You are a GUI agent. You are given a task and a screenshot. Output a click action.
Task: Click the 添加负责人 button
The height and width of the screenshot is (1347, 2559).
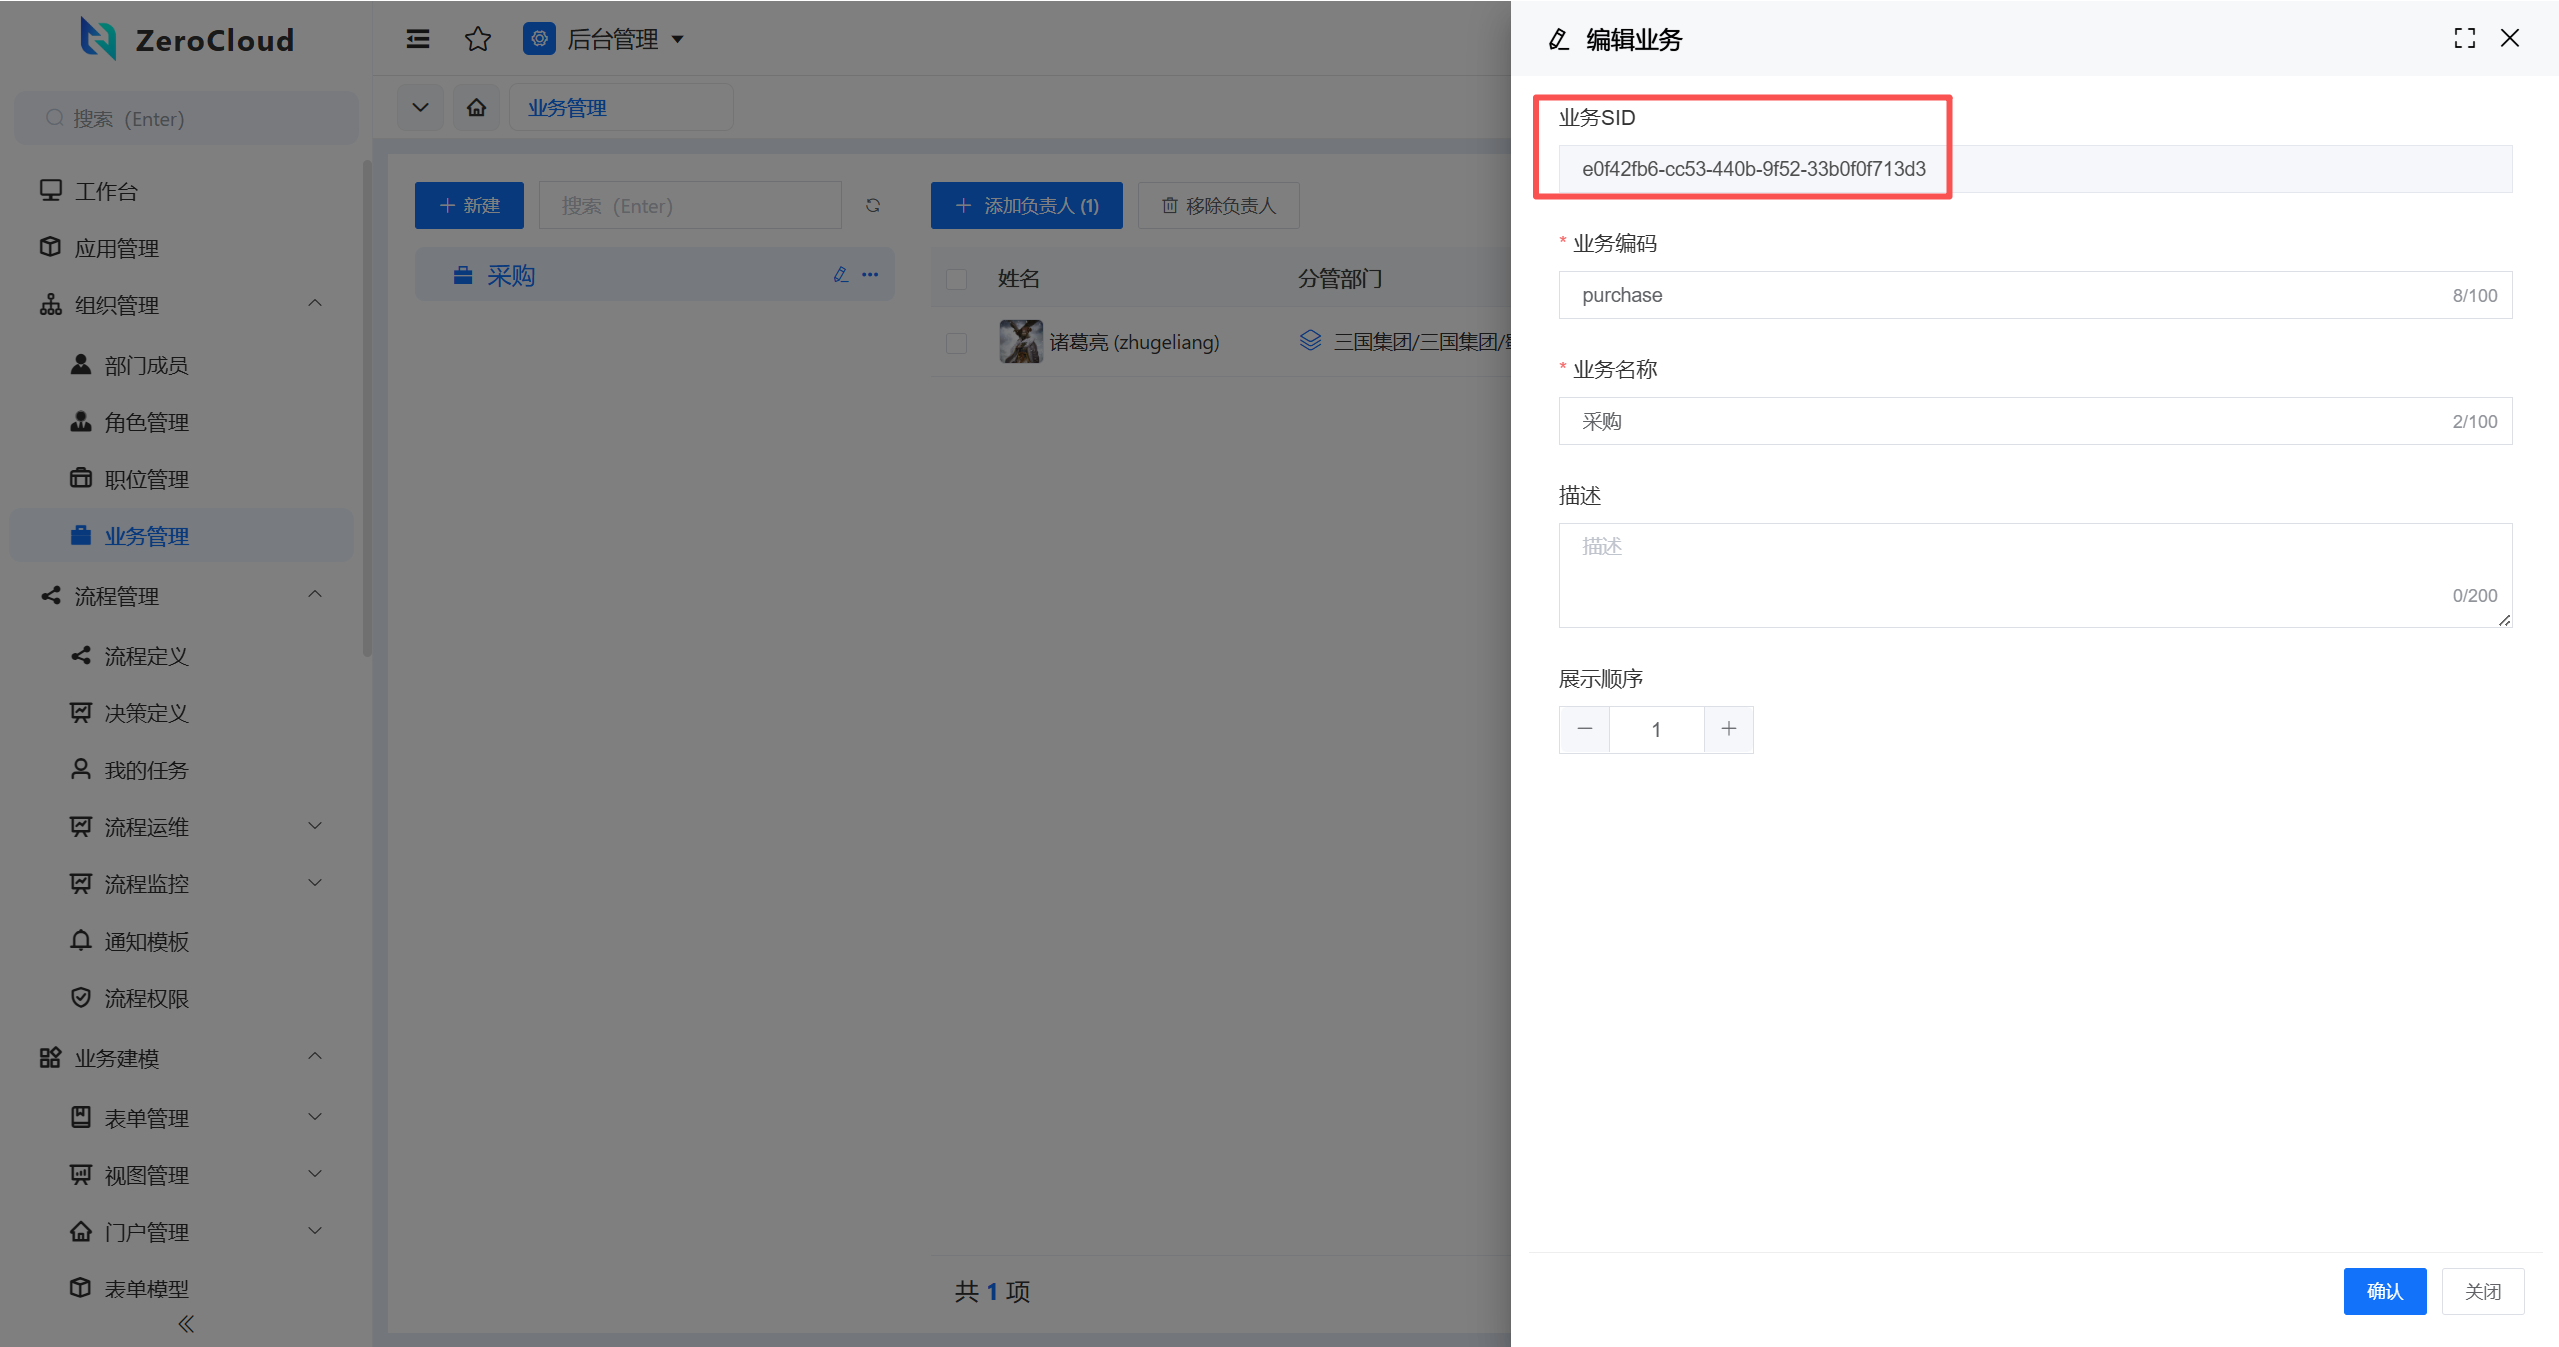(x=1026, y=205)
